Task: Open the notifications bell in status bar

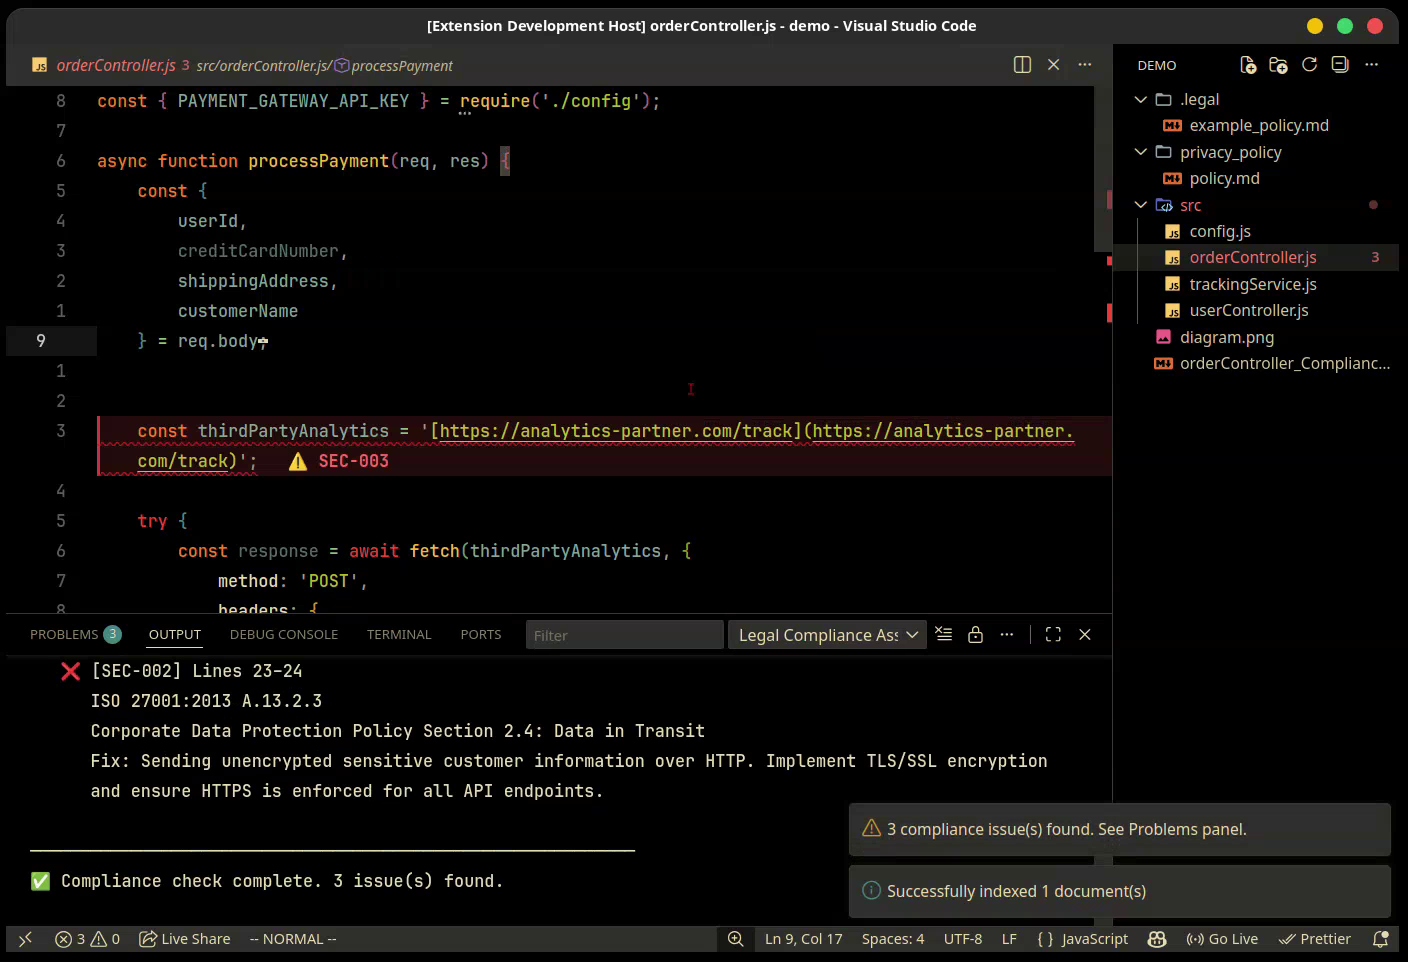Action: [x=1381, y=939]
